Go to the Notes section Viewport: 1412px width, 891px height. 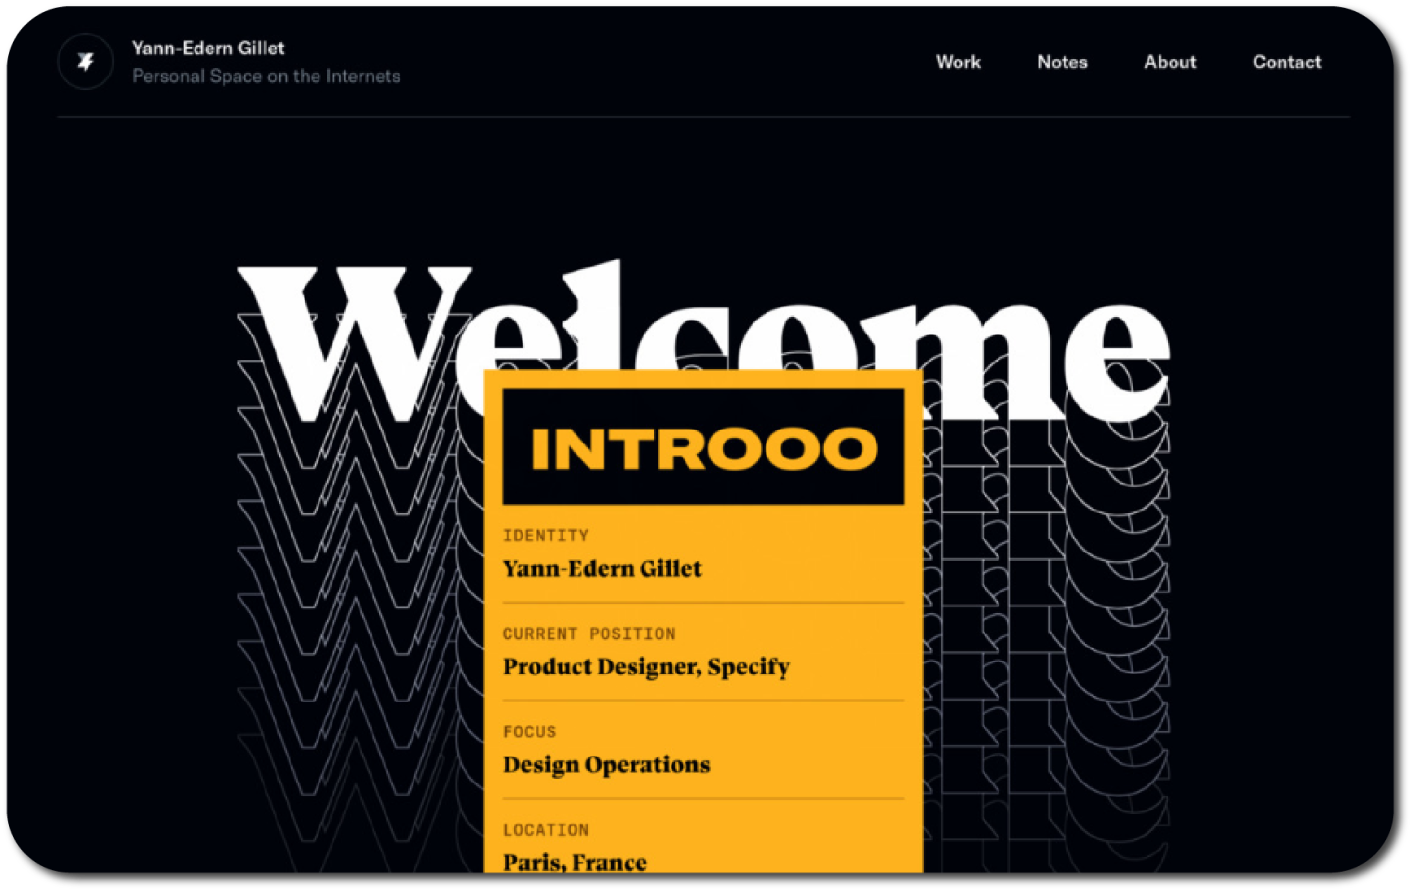click(x=1062, y=62)
